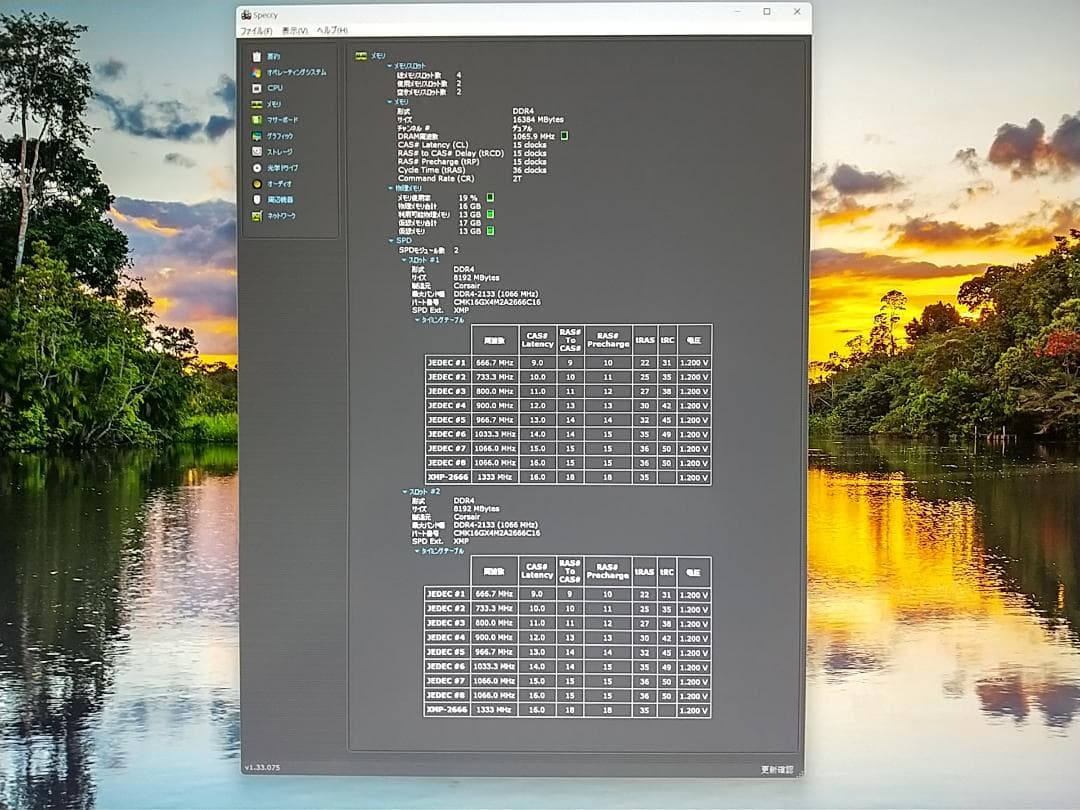1080x810 pixels.
Task: Open the グラフィック section icon
Action: (257, 136)
